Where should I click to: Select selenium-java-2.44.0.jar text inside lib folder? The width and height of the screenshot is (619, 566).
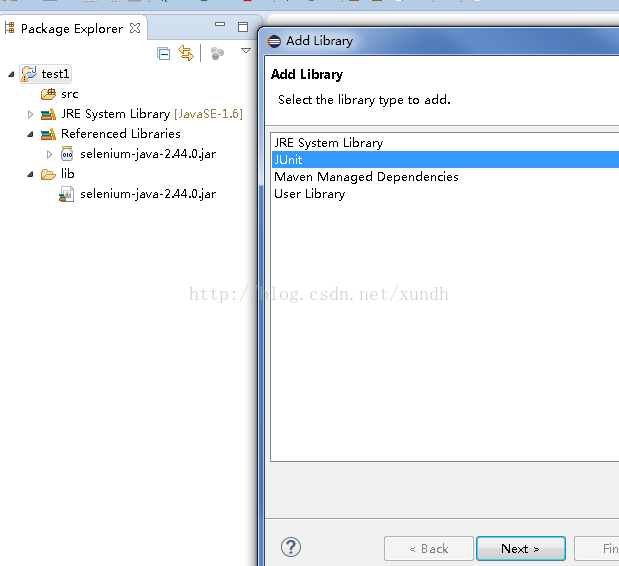pyautogui.click(x=148, y=194)
